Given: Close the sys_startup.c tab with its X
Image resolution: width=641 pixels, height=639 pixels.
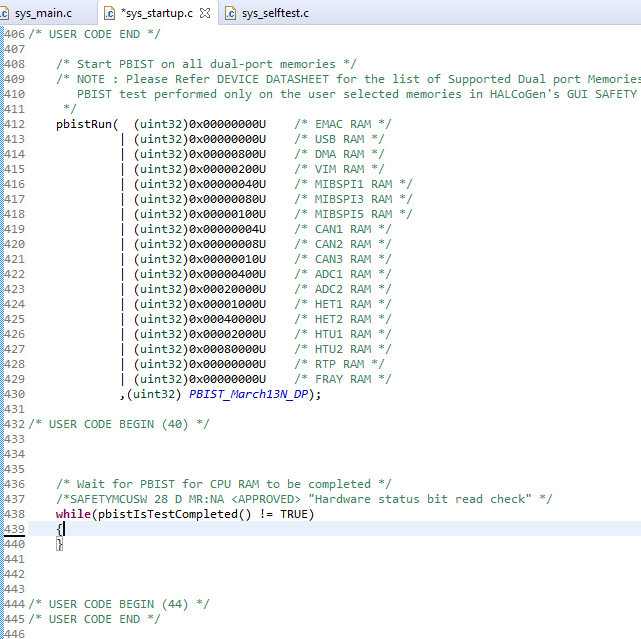Looking at the screenshot, I should (x=205, y=13).
